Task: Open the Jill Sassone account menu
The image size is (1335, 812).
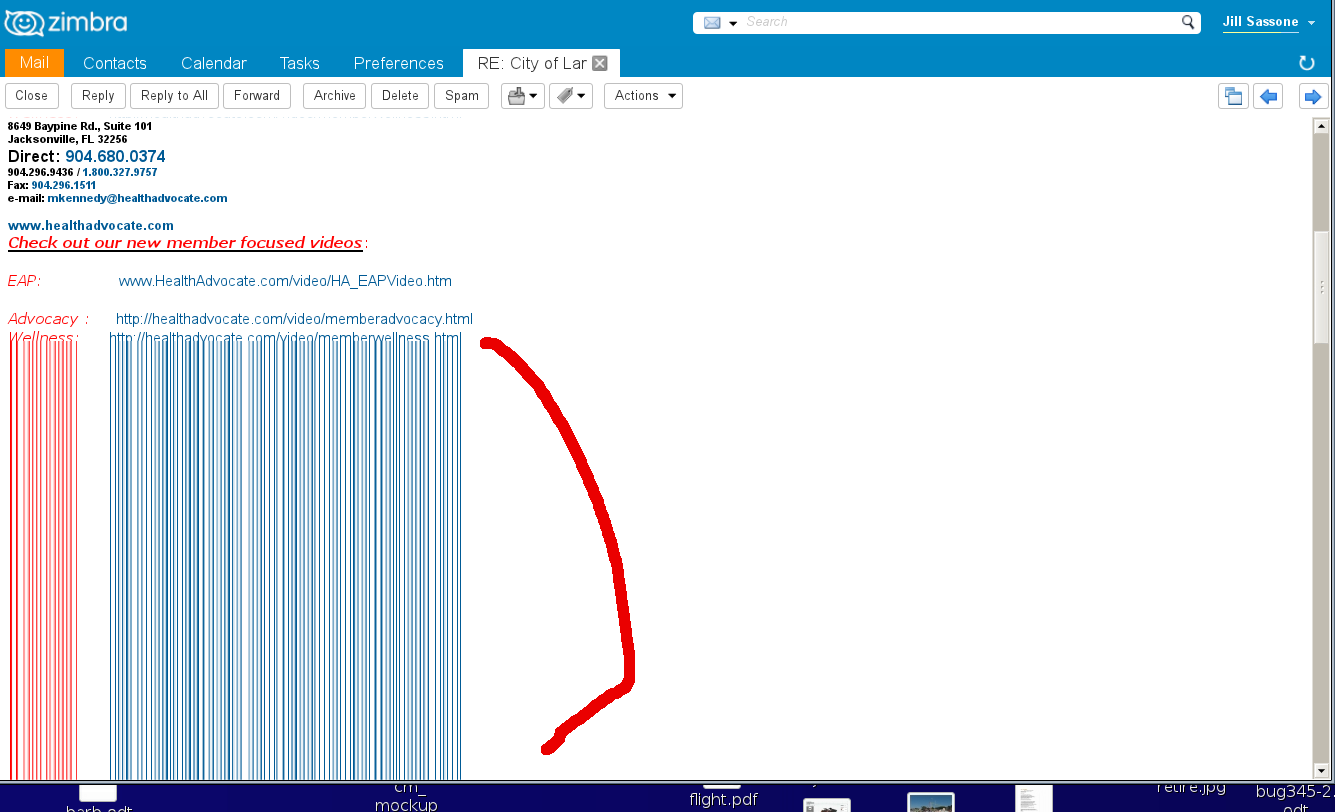Action: (x=1269, y=22)
